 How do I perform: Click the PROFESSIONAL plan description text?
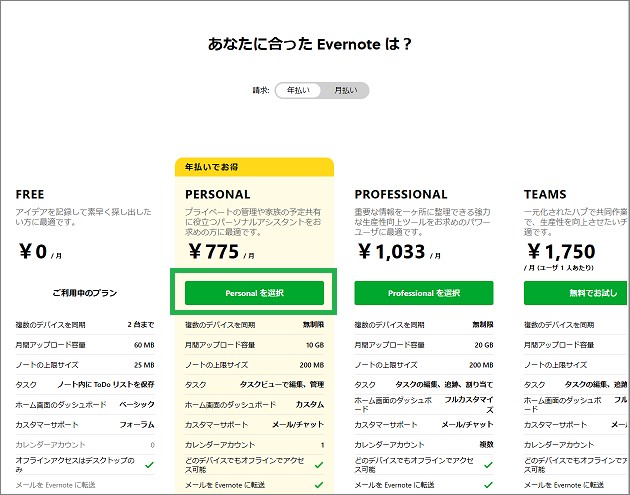tap(422, 222)
